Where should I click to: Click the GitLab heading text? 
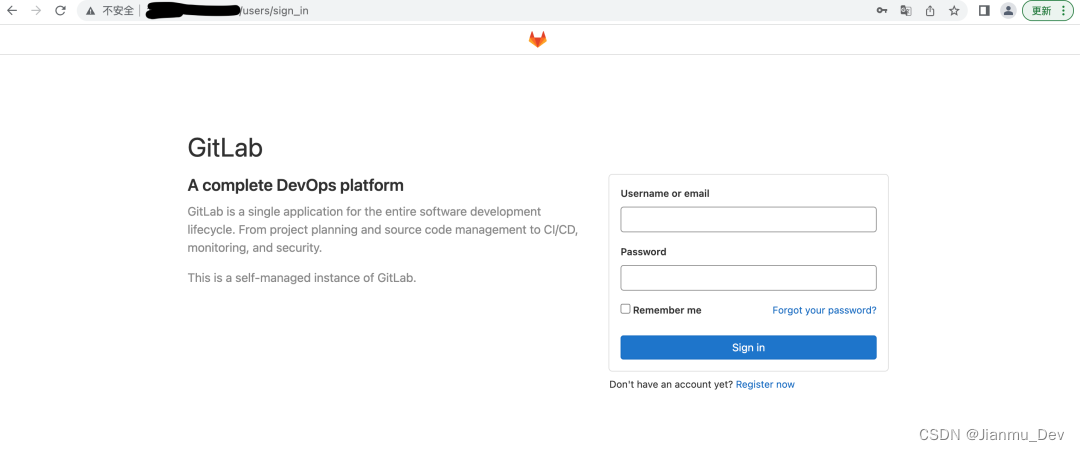pyautogui.click(x=225, y=148)
